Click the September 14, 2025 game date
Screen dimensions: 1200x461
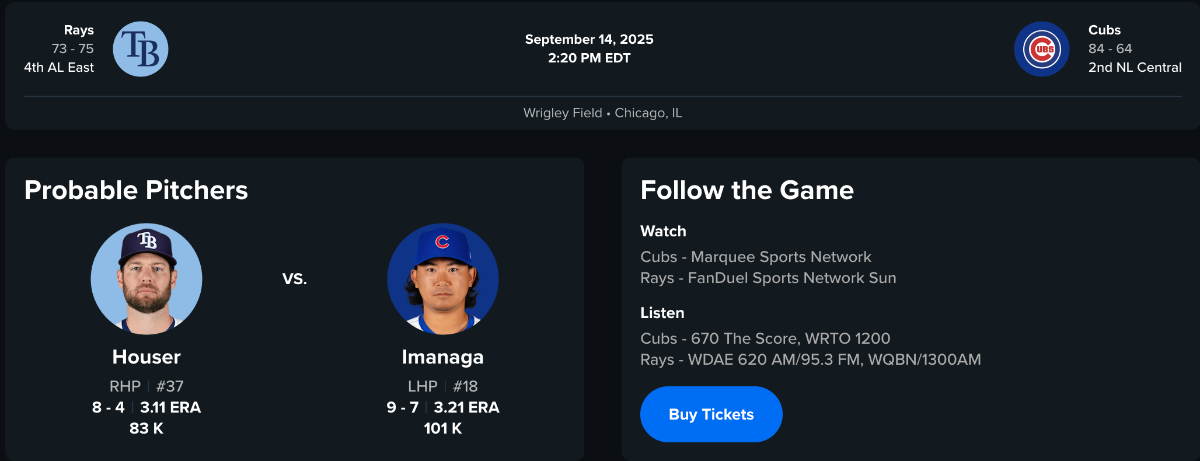(589, 40)
